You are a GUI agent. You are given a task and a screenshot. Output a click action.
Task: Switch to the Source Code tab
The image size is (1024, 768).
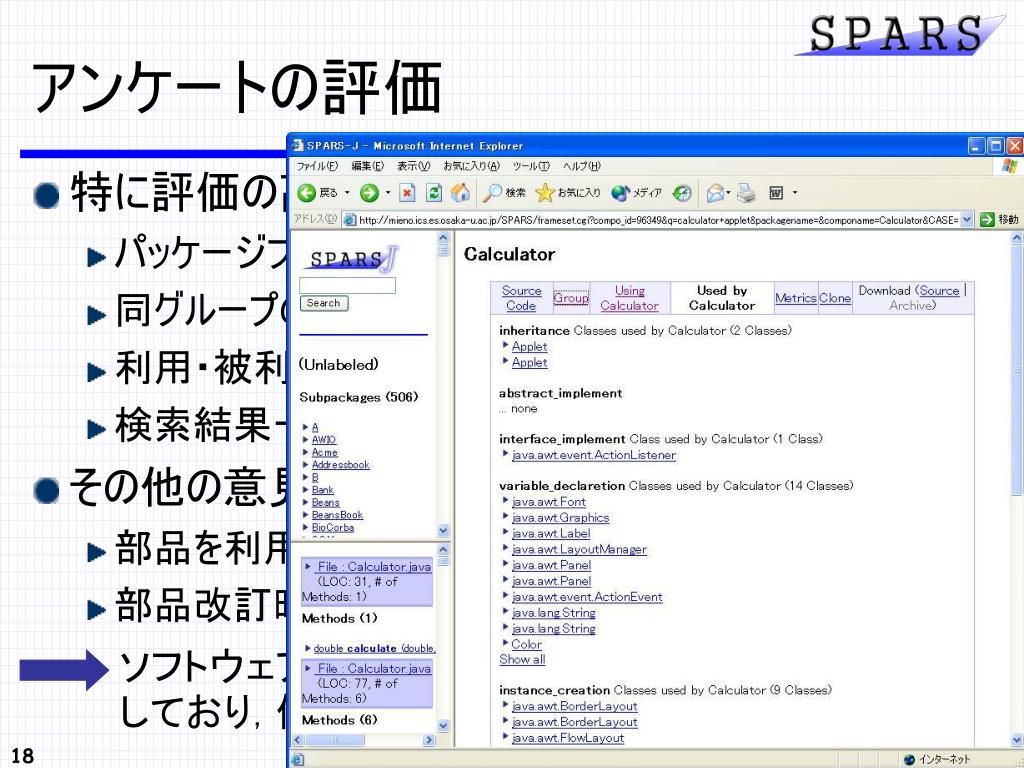tap(521, 298)
